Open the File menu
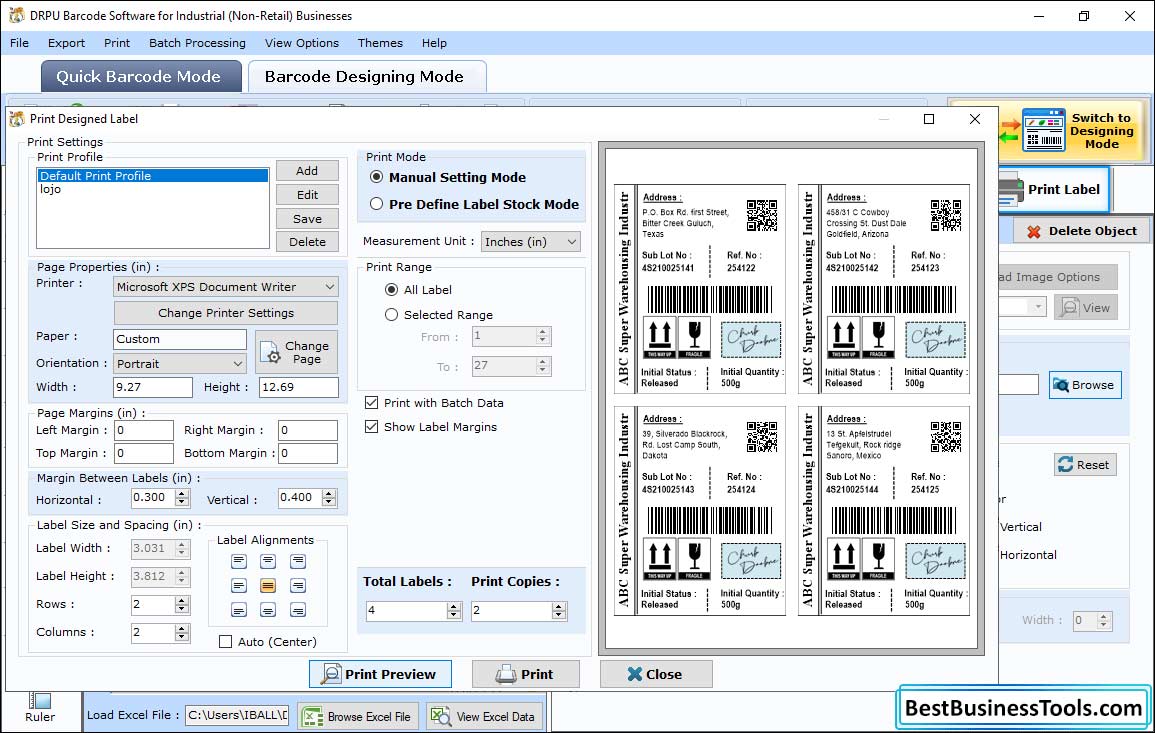 point(20,43)
